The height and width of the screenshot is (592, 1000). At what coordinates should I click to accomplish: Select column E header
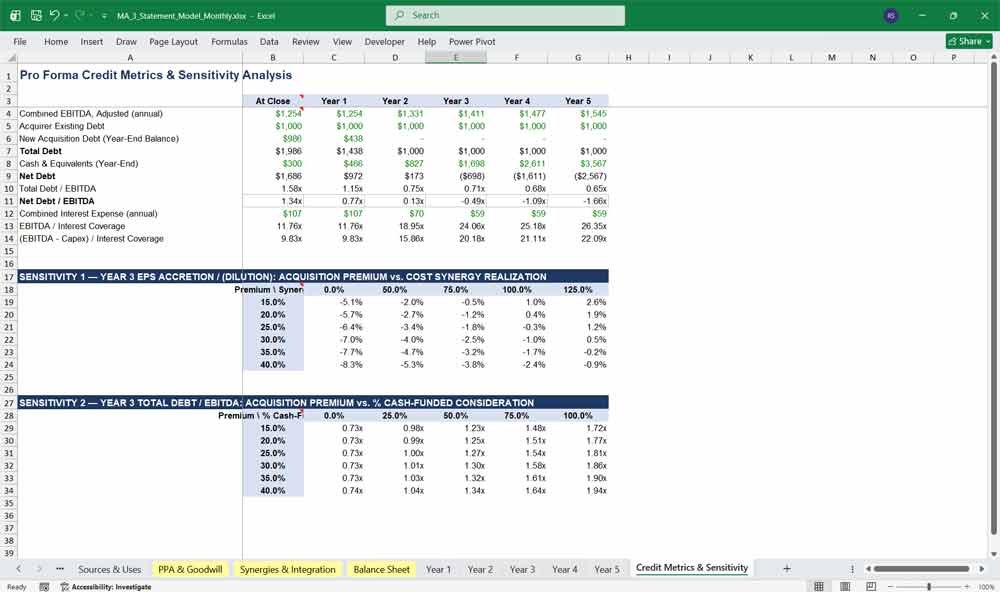pos(455,57)
